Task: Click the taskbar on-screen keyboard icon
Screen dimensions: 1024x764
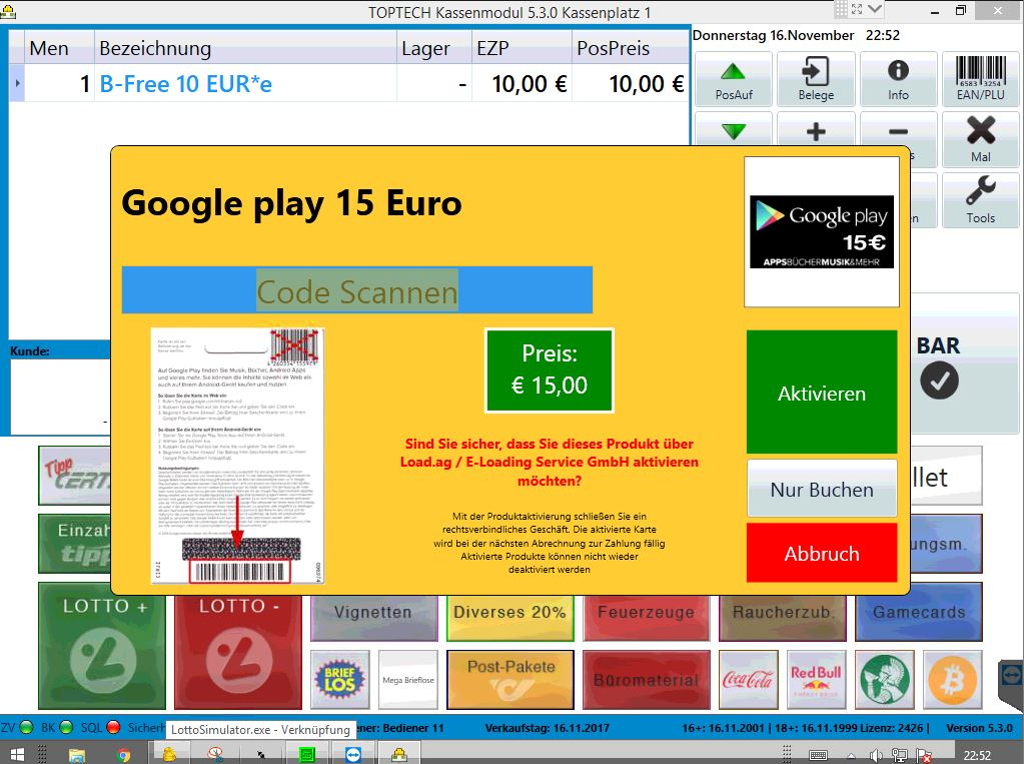Action: (x=818, y=756)
